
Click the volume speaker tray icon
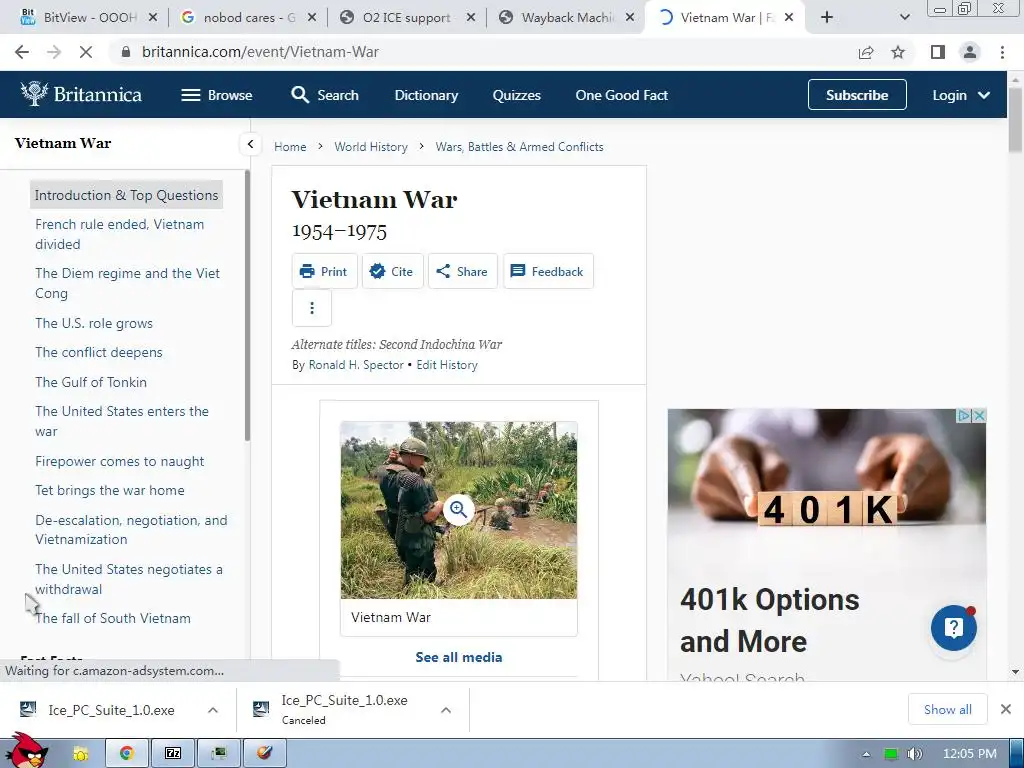914,754
